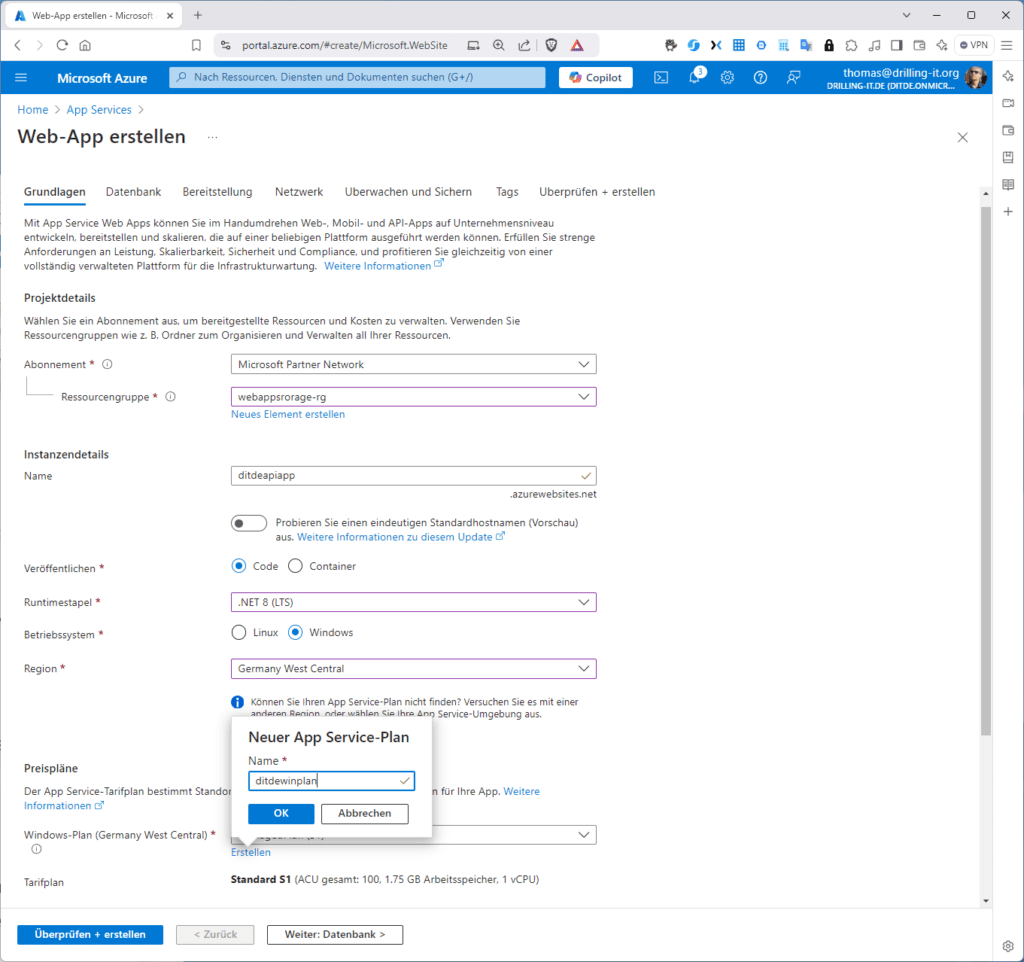Open the help question mark icon
This screenshot has width=1024, height=962.
(760, 78)
